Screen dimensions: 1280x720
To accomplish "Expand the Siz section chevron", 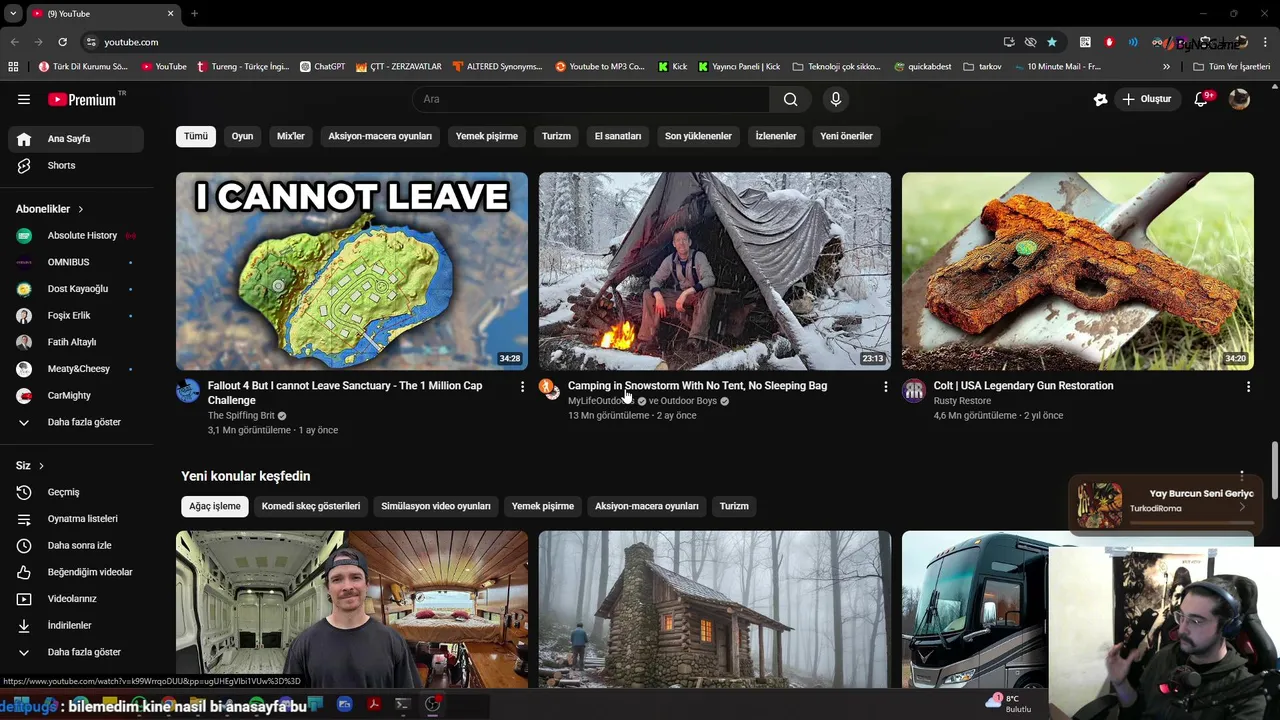I will (41, 466).
